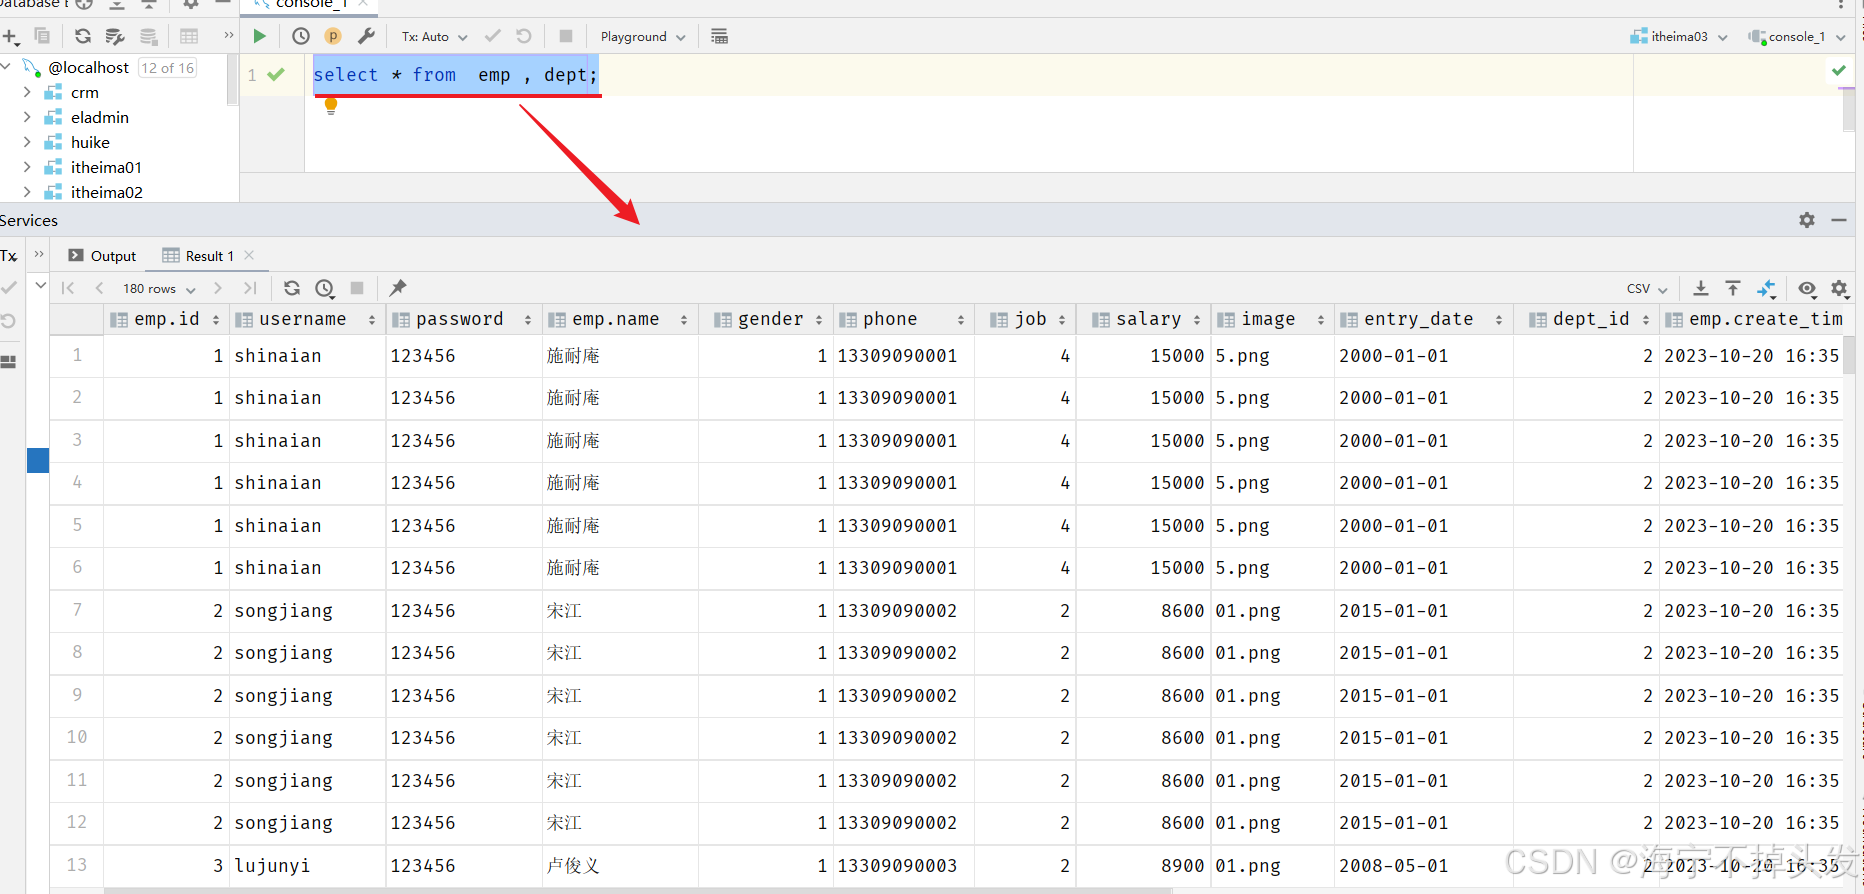Screen dimensions: 1864x894
Task: Open query history clock icon in console toolbar
Action: [301, 36]
